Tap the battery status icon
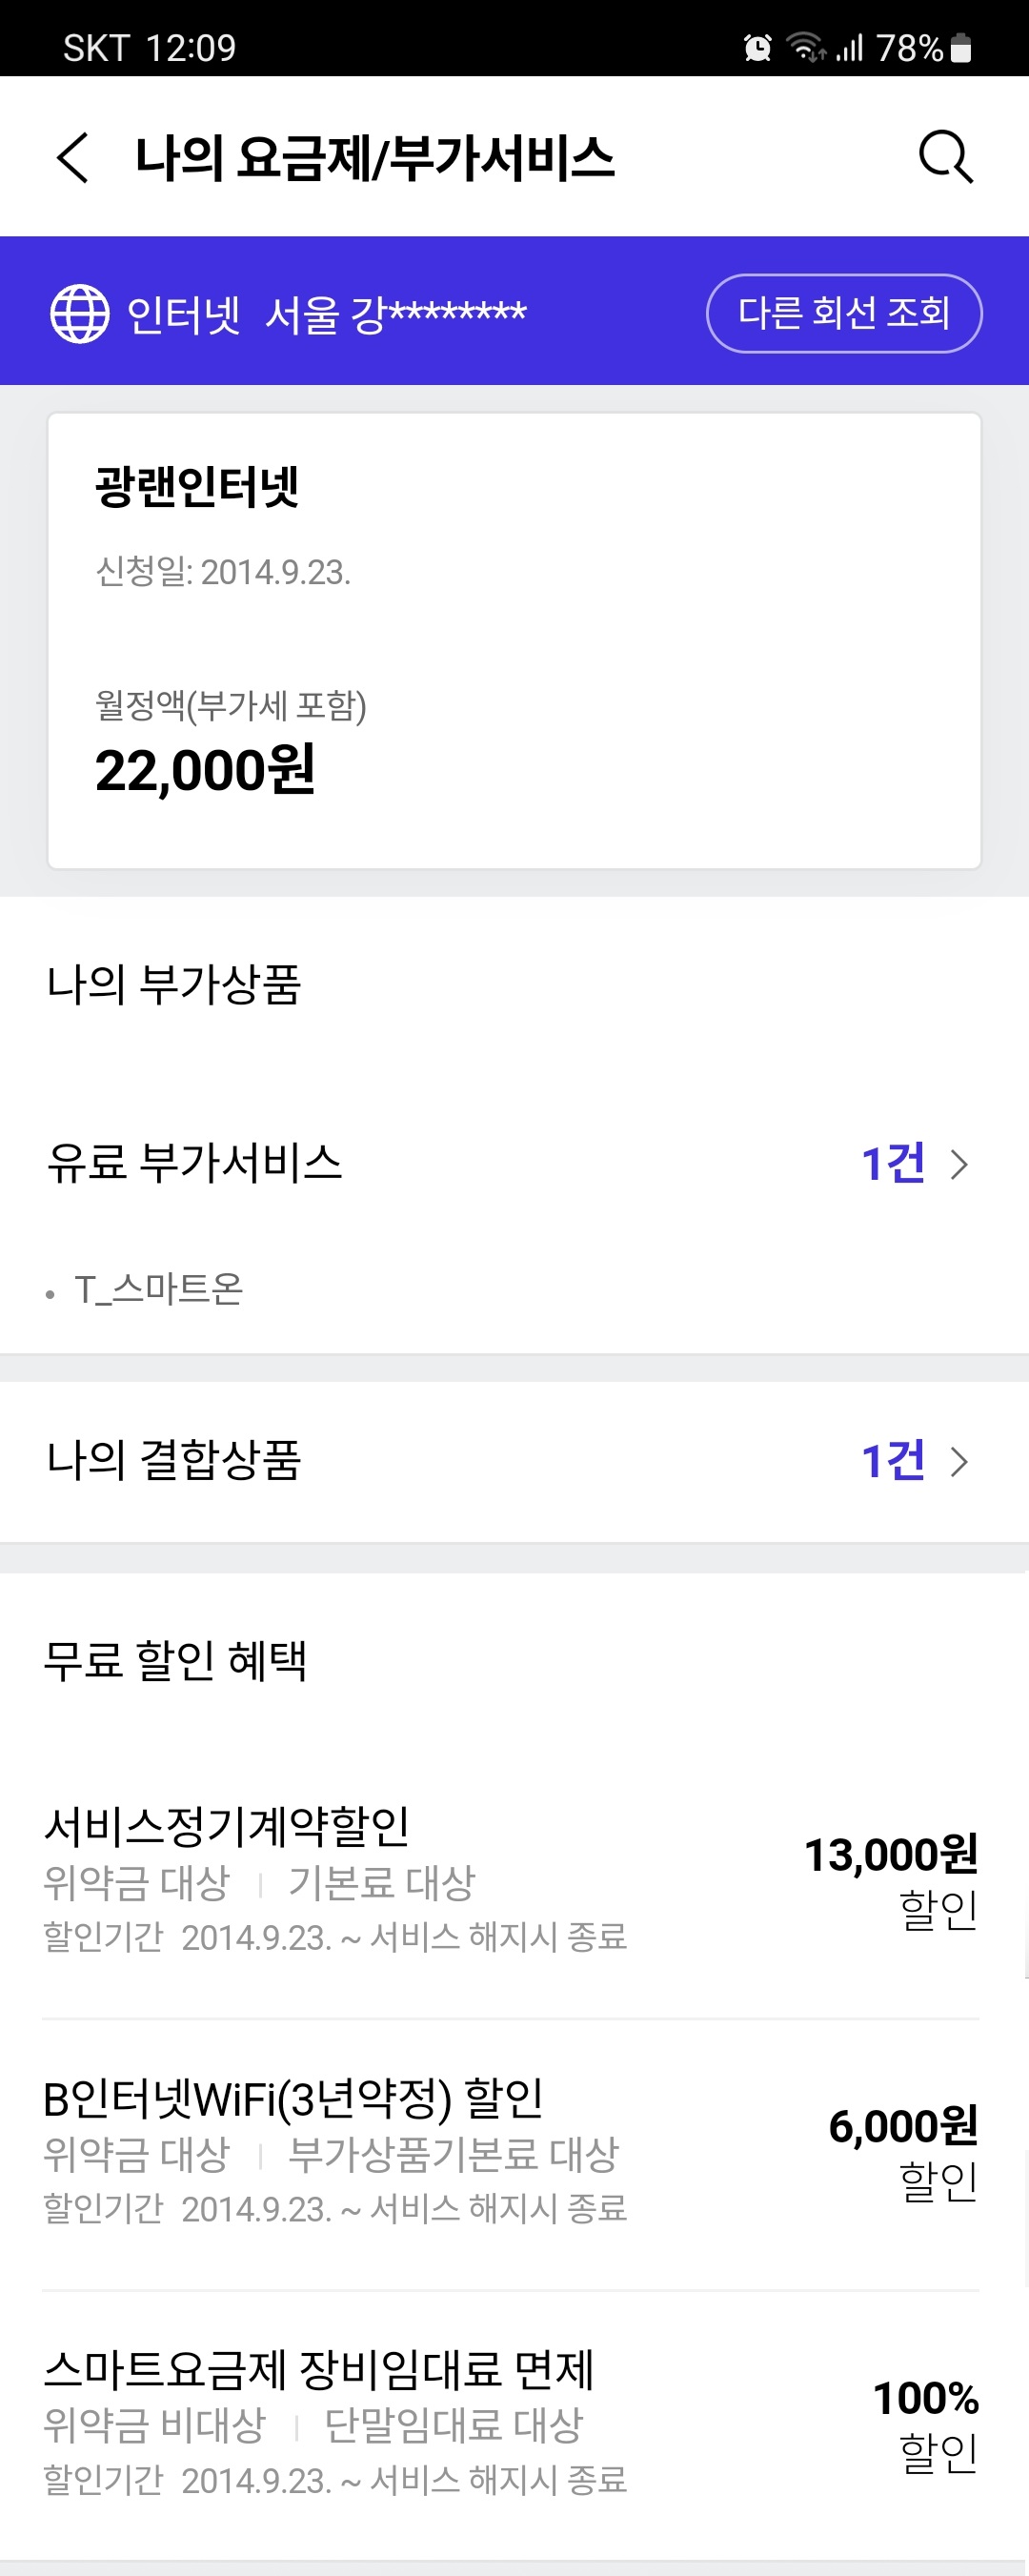The width and height of the screenshot is (1029, 2576). (x=961, y=47)
